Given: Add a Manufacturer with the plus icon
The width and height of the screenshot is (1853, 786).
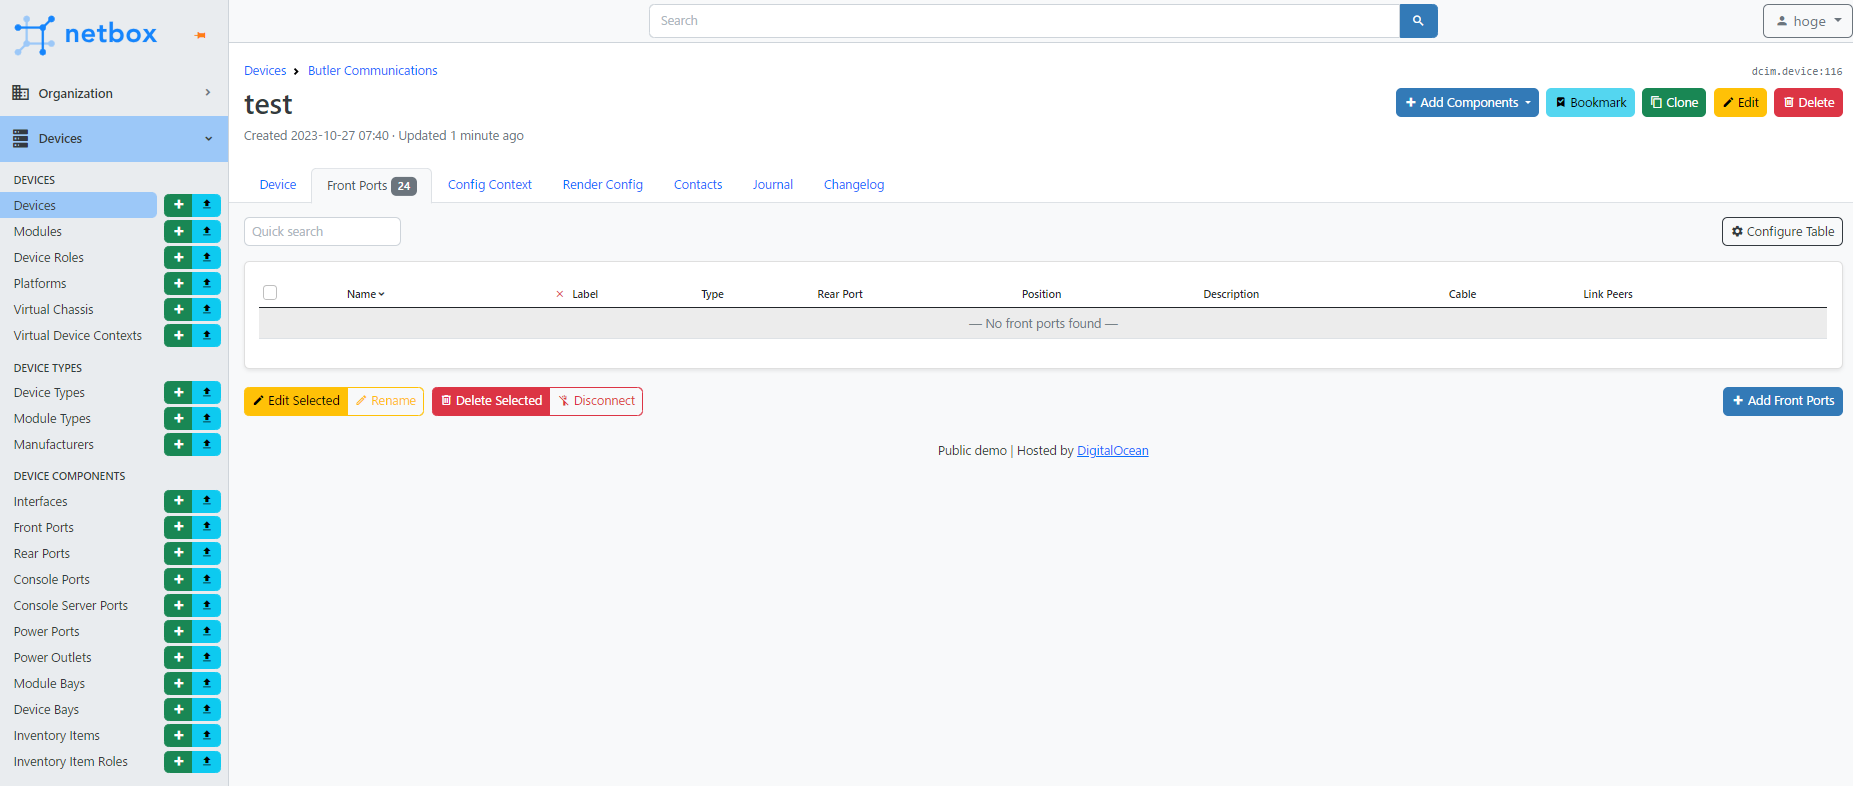Looking at the screenshot, I should tap(178, 444).
